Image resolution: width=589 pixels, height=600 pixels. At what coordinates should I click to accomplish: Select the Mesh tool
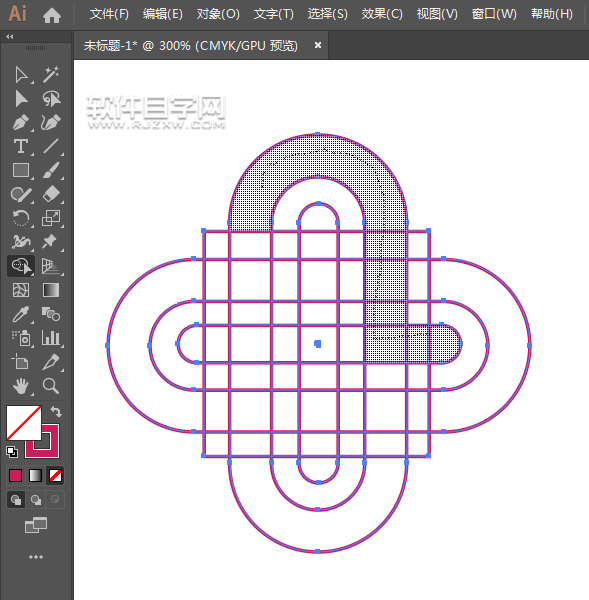click(x=21, y=290)
